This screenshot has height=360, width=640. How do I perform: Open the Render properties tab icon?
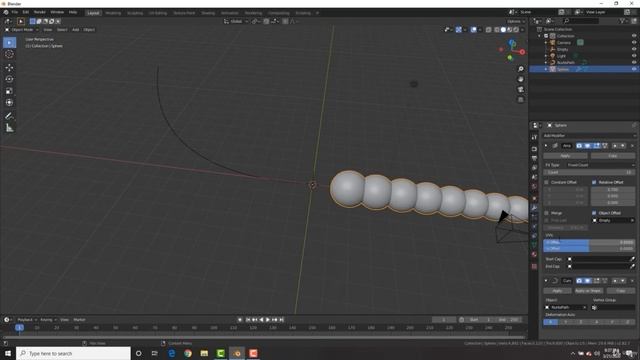(534, 149)
